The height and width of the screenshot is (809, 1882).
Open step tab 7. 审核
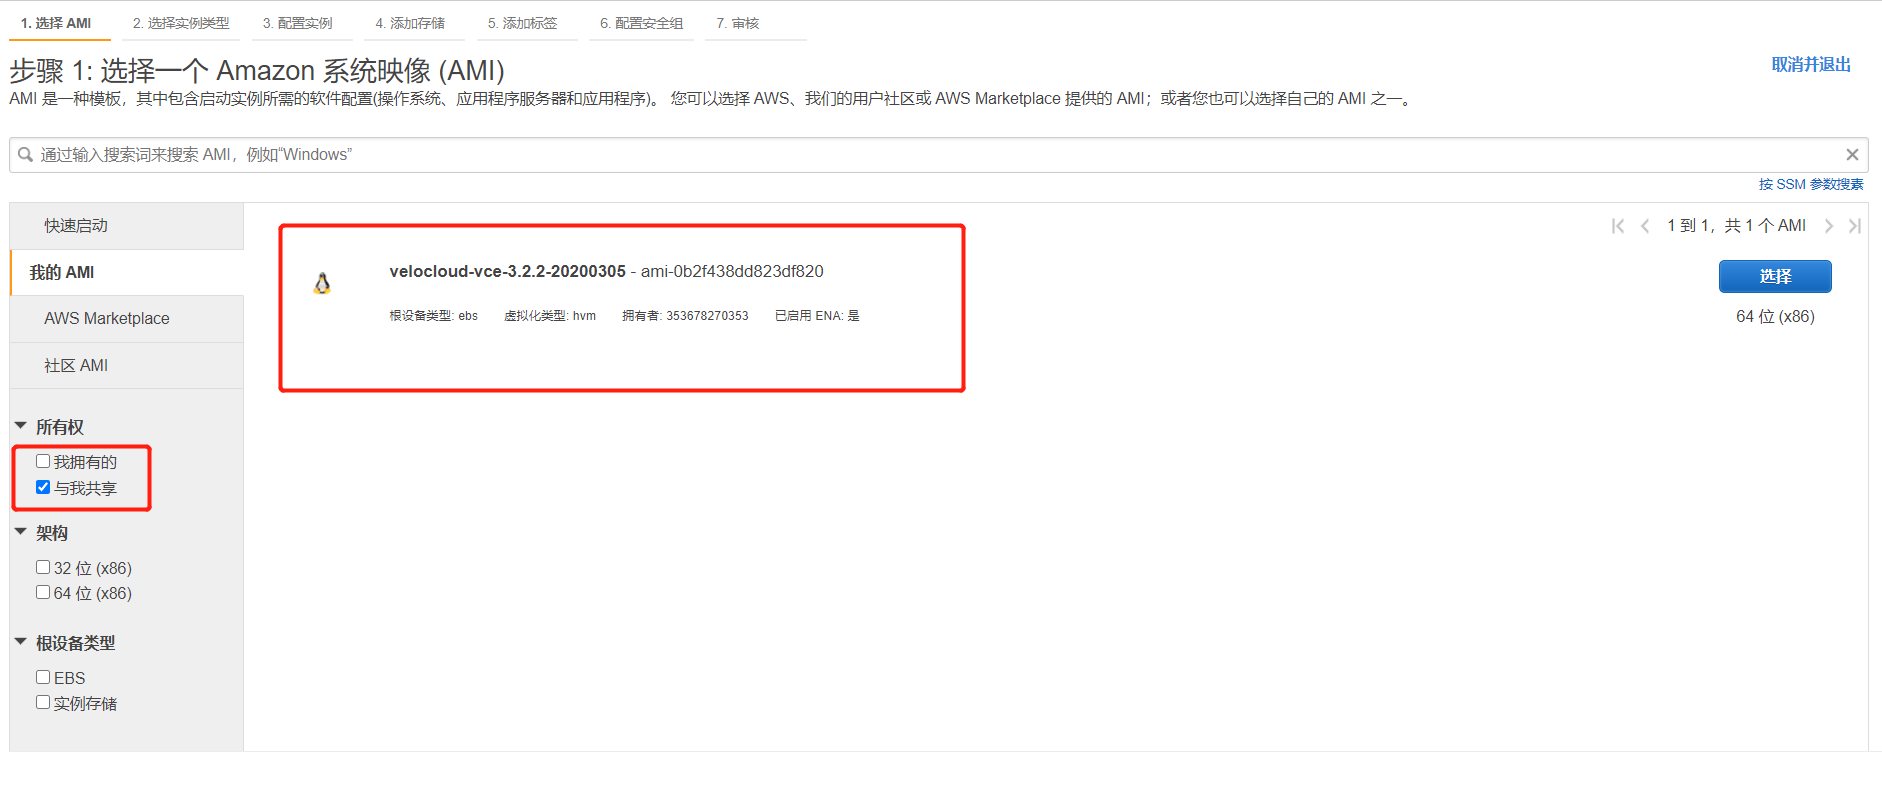point(738,23)
